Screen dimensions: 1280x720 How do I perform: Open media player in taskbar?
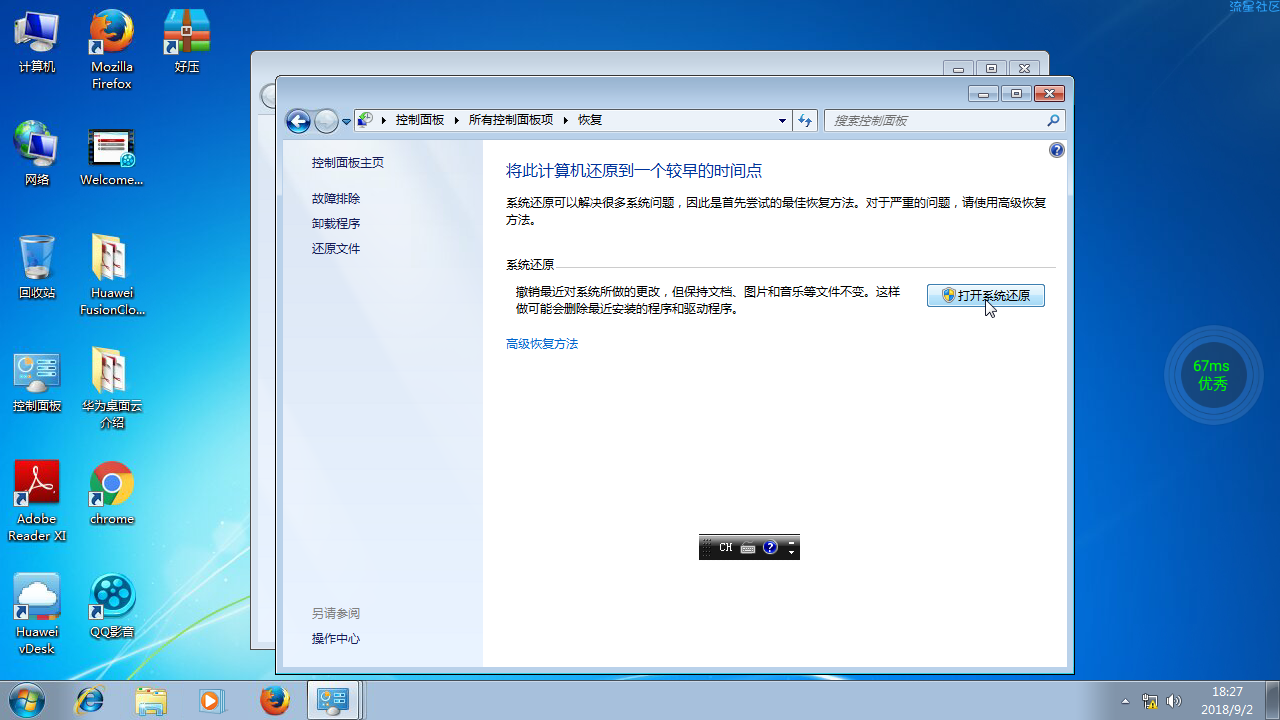pyautogui.click(x=211, y=700)
